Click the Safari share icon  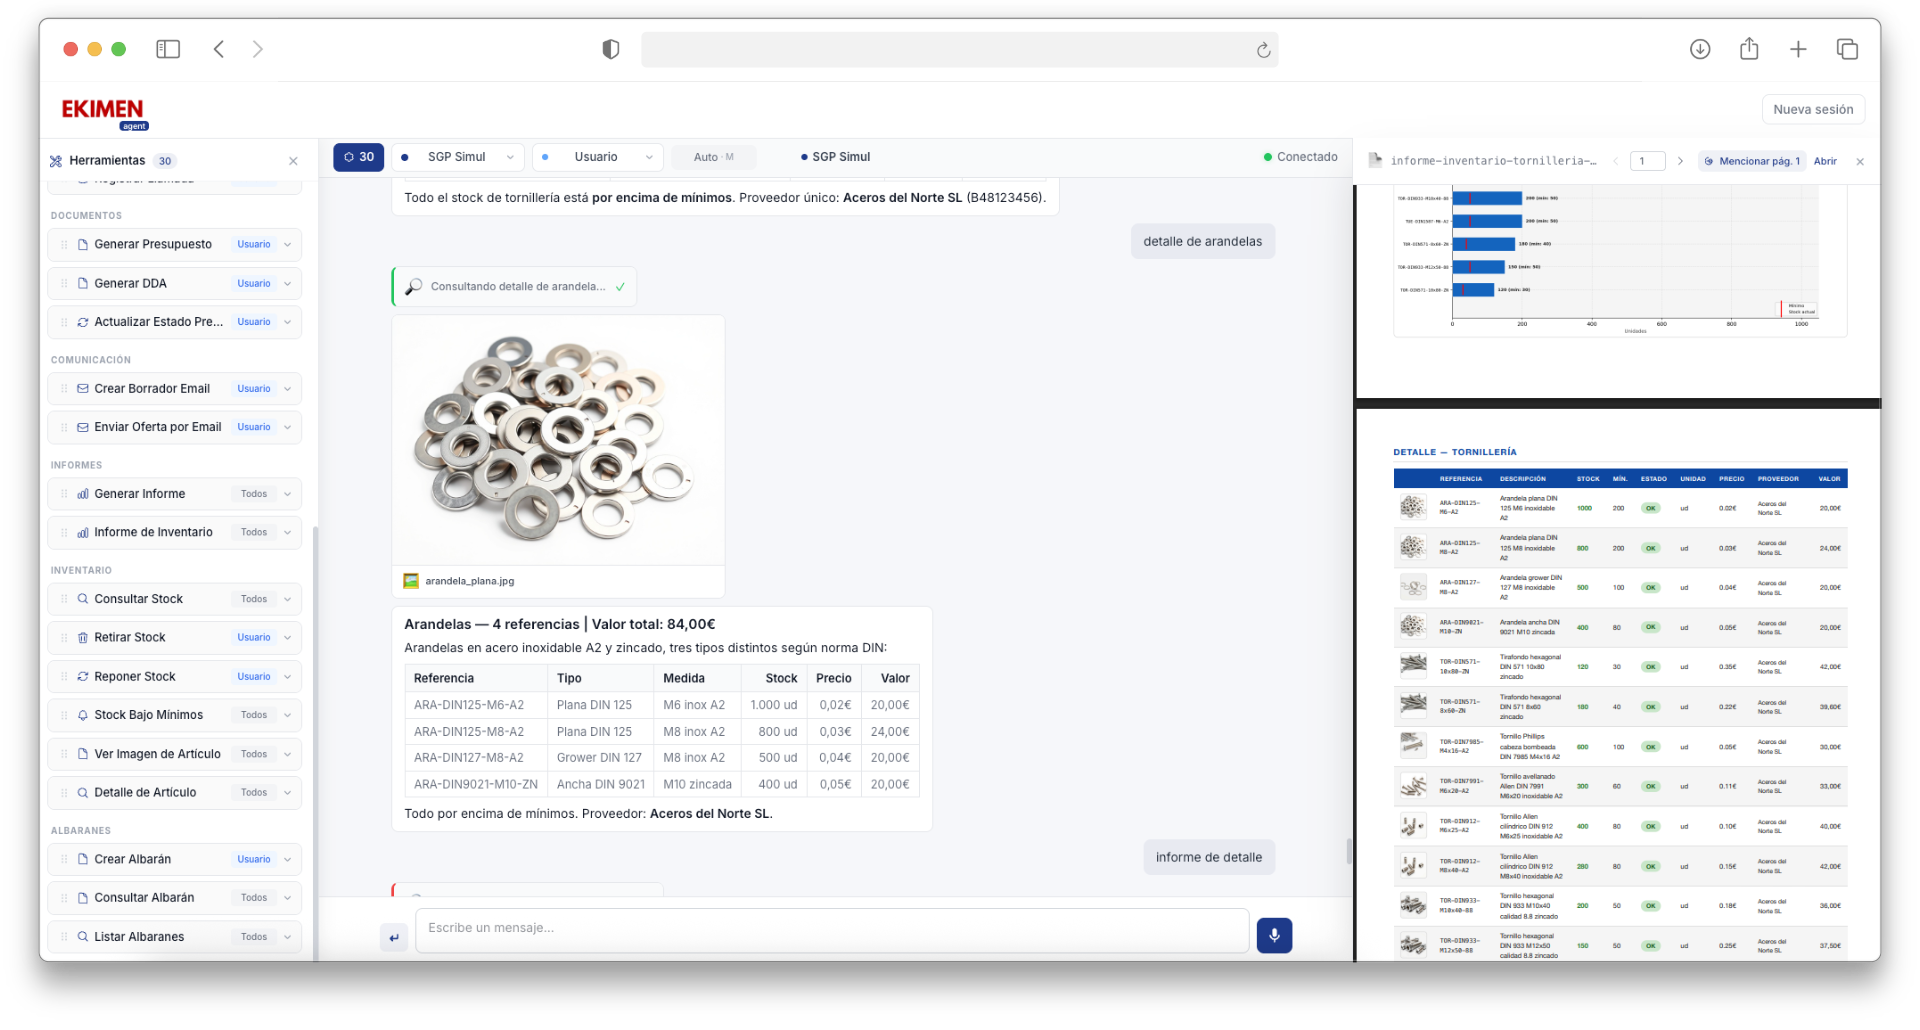point(1748,49)
